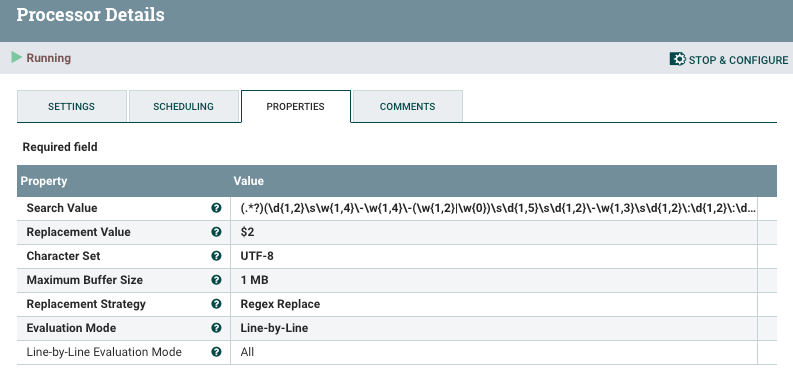Click the help icon for Maximum Buffer Size

tap(216, 280)
